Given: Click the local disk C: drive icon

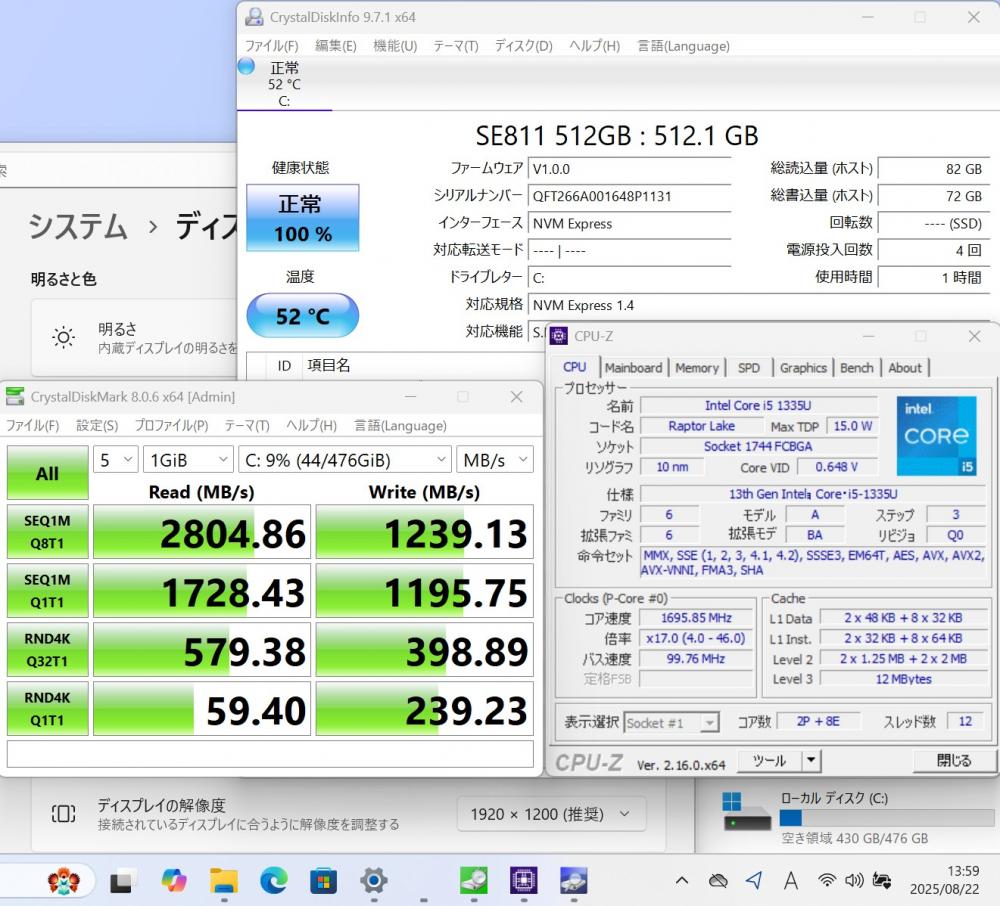Looking at the screenshot, I should click(747, 811).
